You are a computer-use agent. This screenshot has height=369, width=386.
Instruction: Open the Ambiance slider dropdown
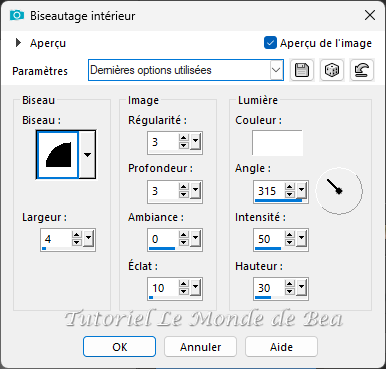(x=195, y=239)
